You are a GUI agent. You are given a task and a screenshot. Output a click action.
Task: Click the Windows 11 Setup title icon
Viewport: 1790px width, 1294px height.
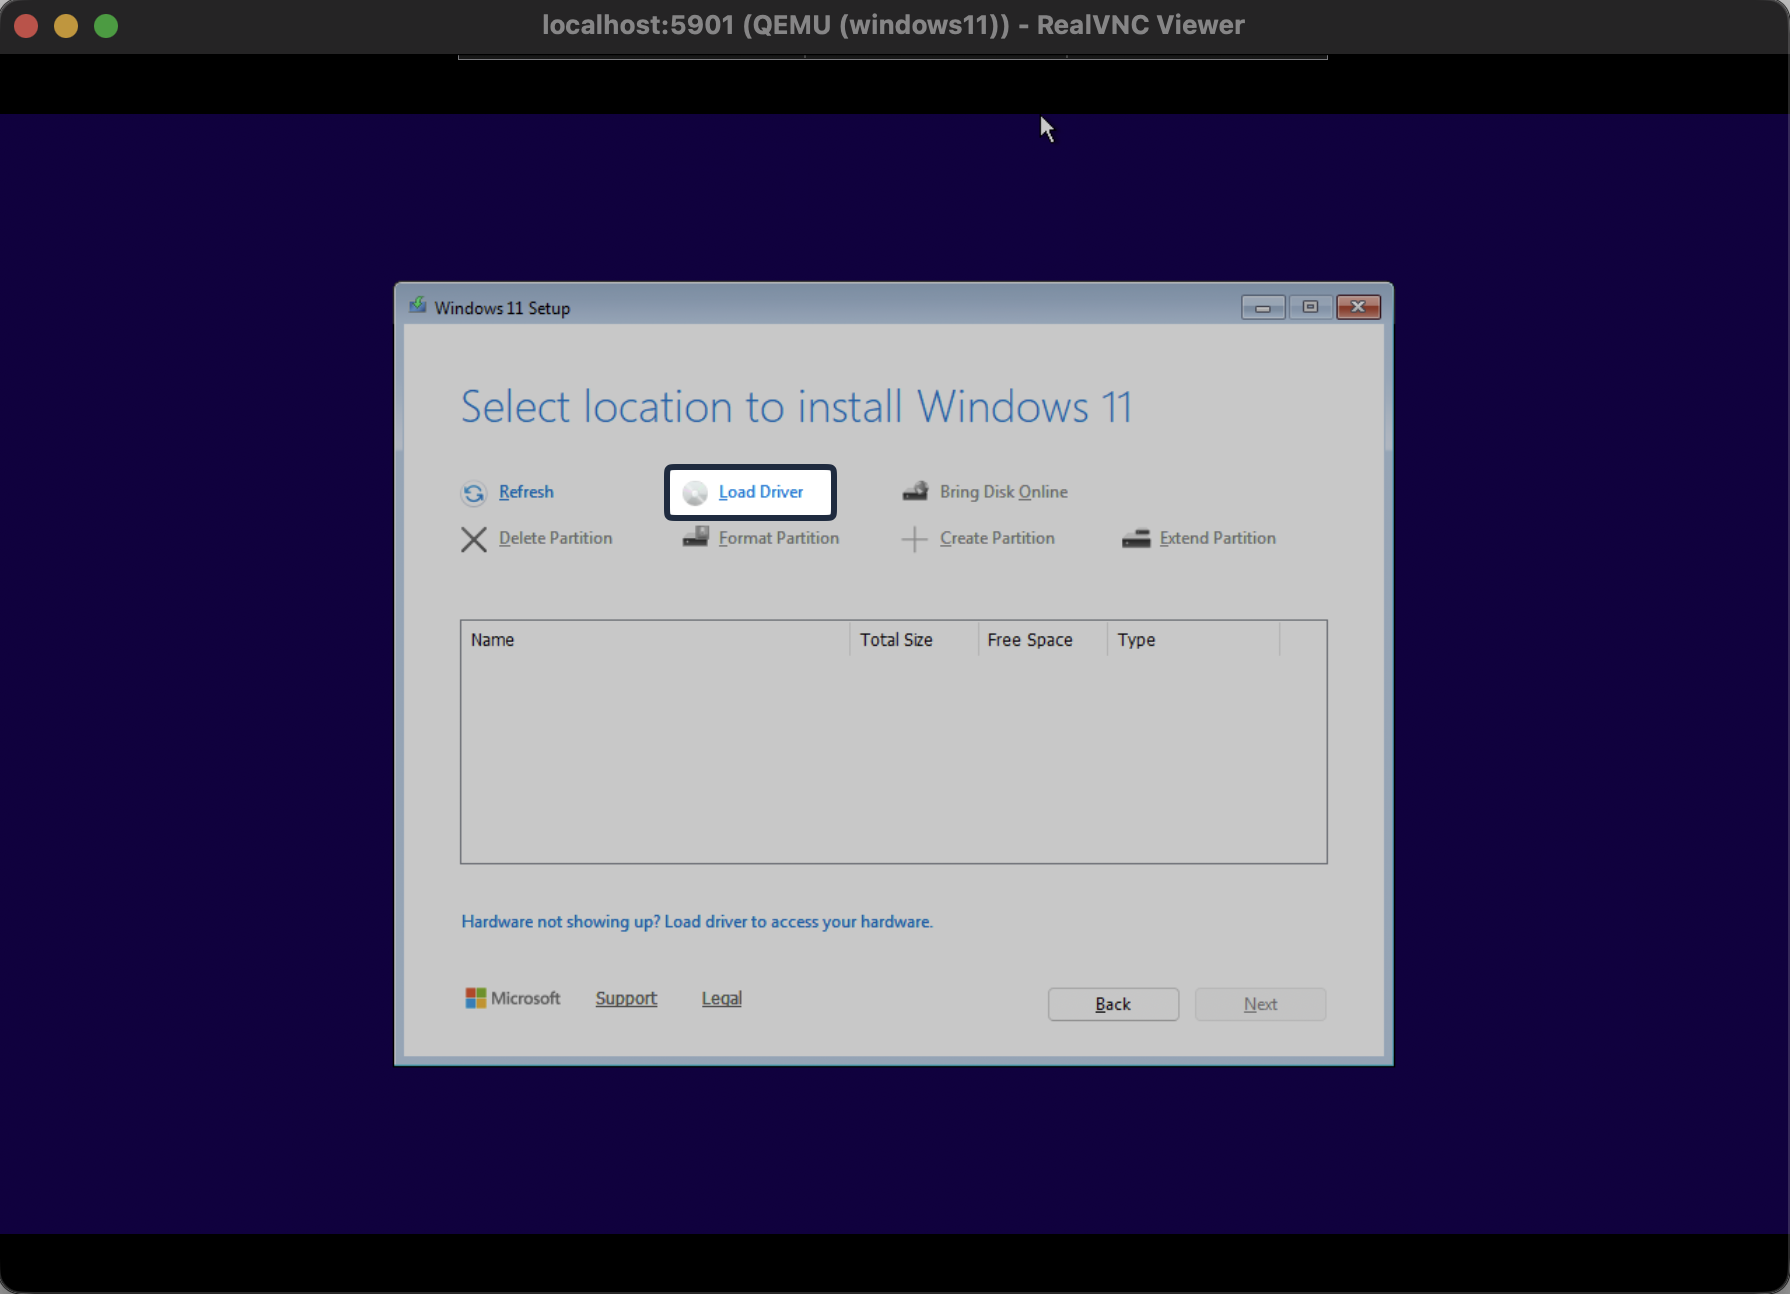[418, 307]
